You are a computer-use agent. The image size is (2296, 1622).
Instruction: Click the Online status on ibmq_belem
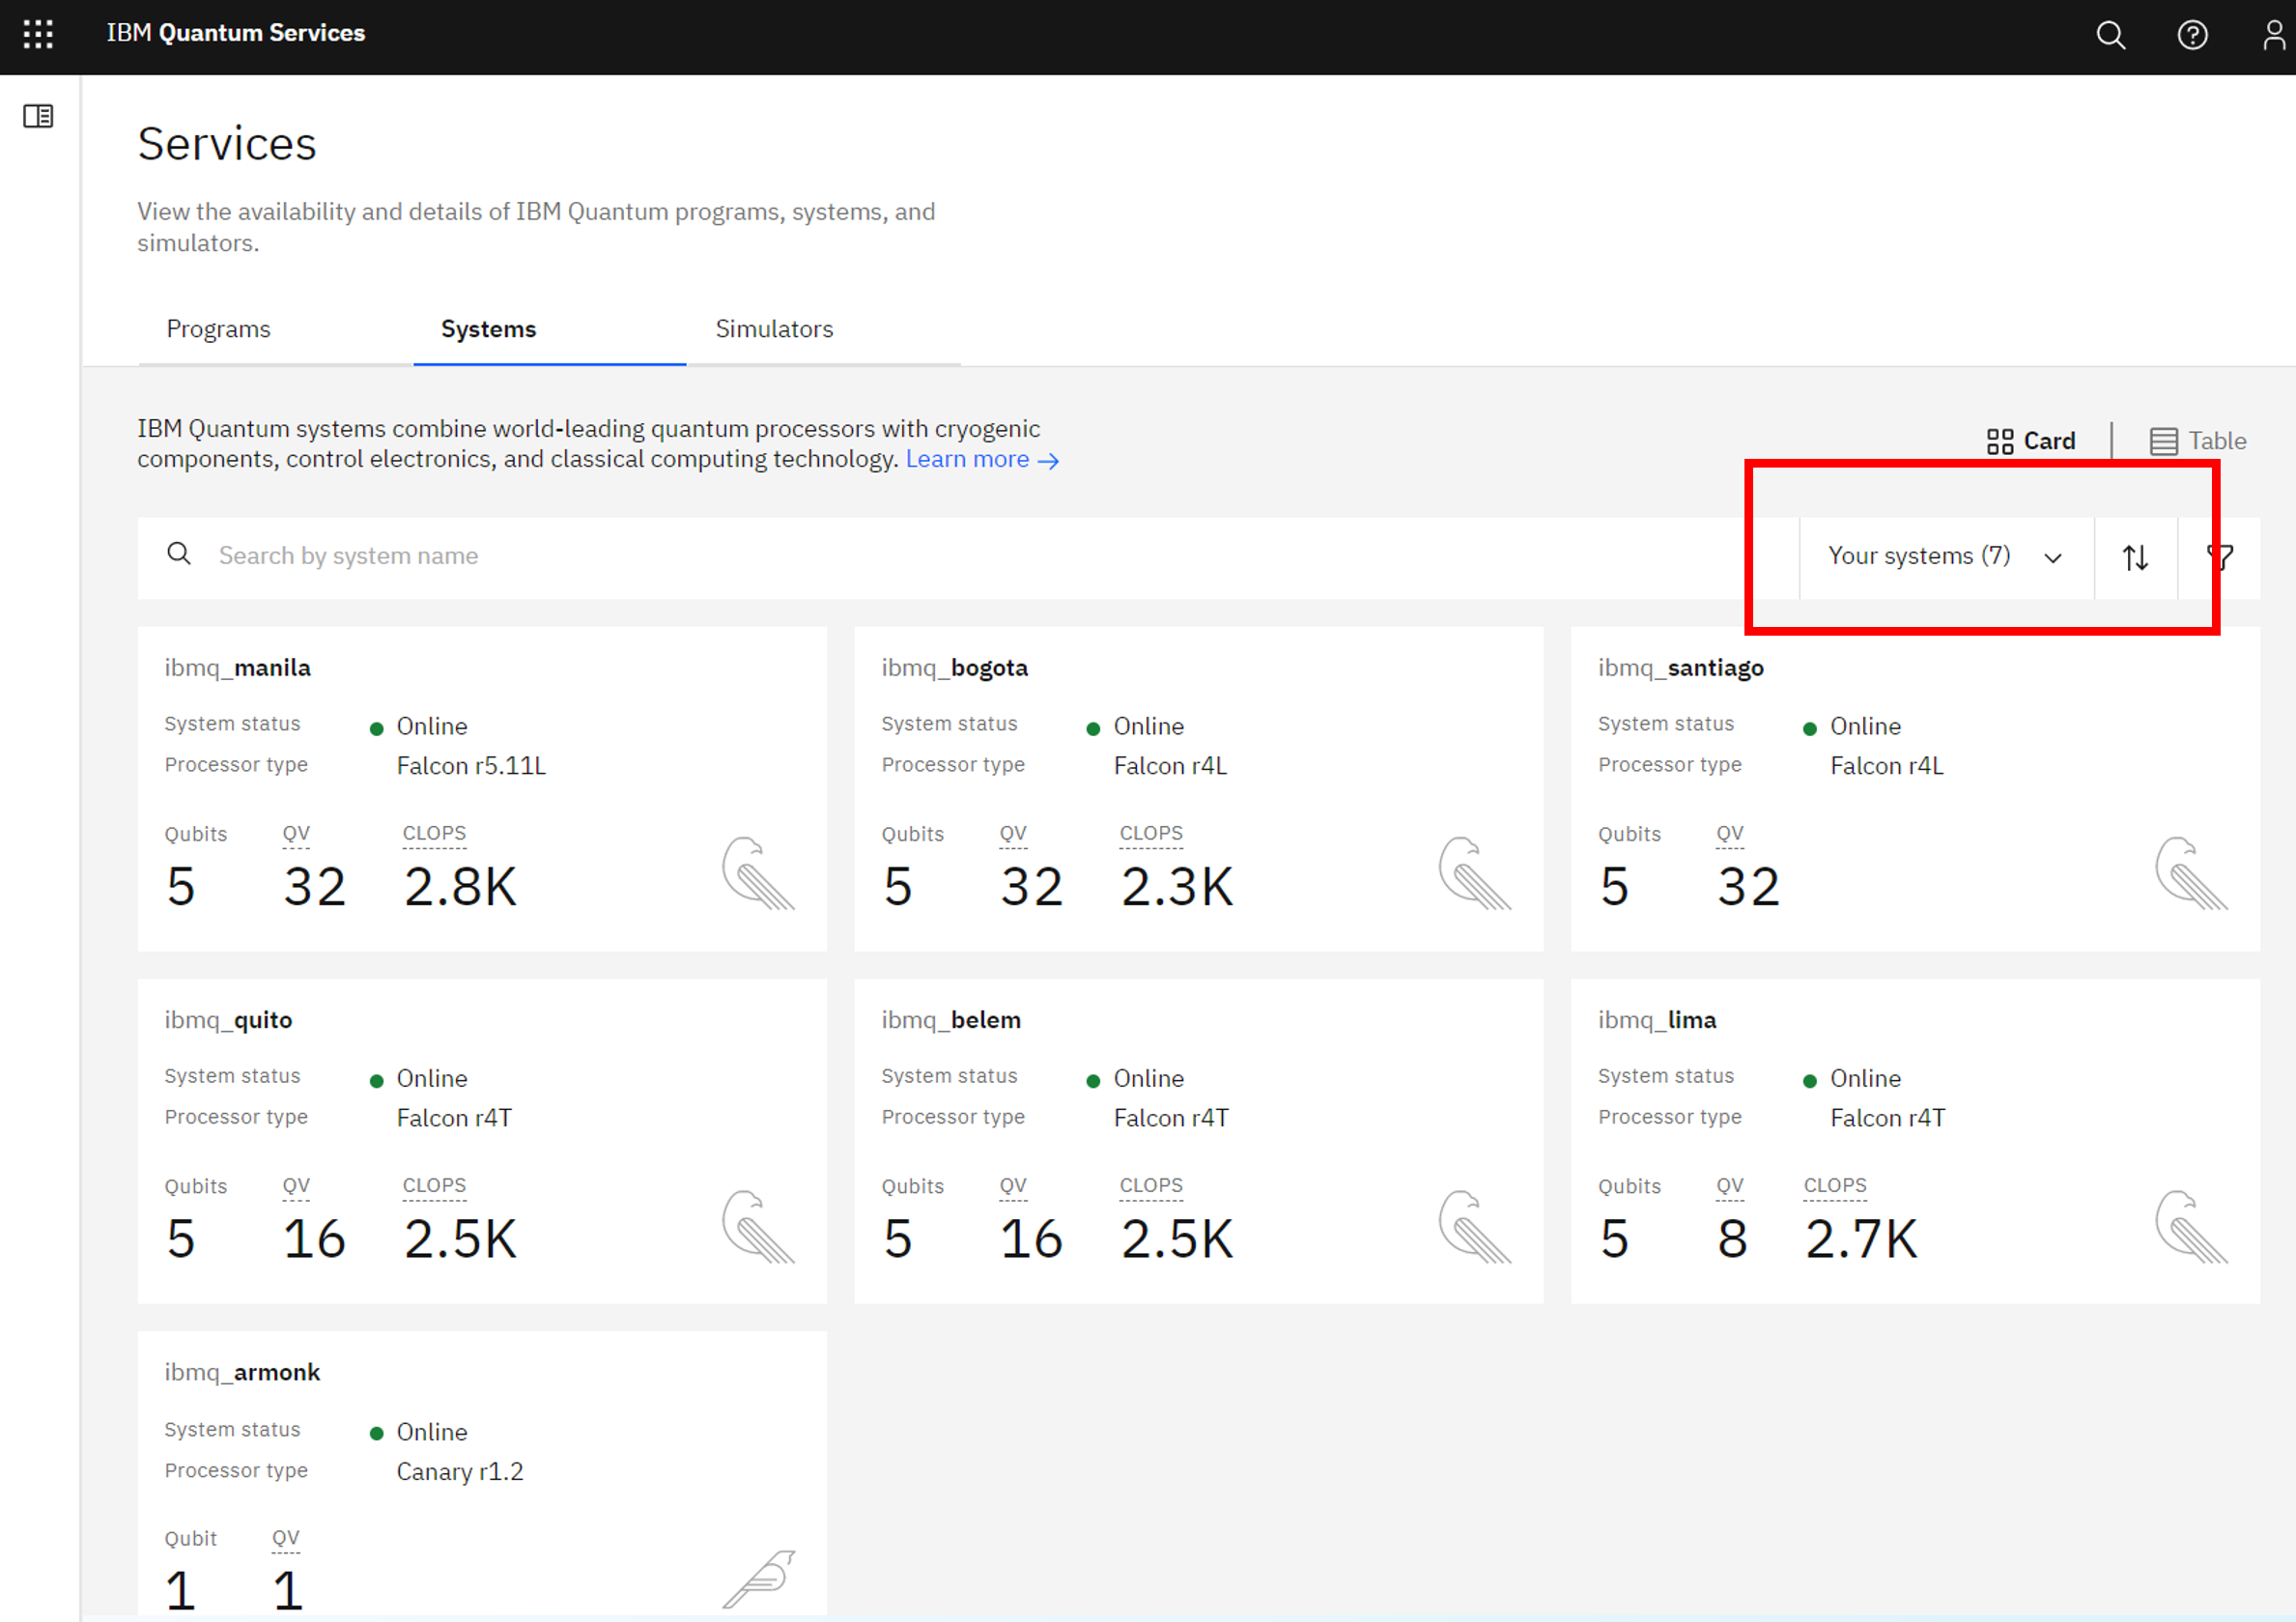tap(1148, 1079)
